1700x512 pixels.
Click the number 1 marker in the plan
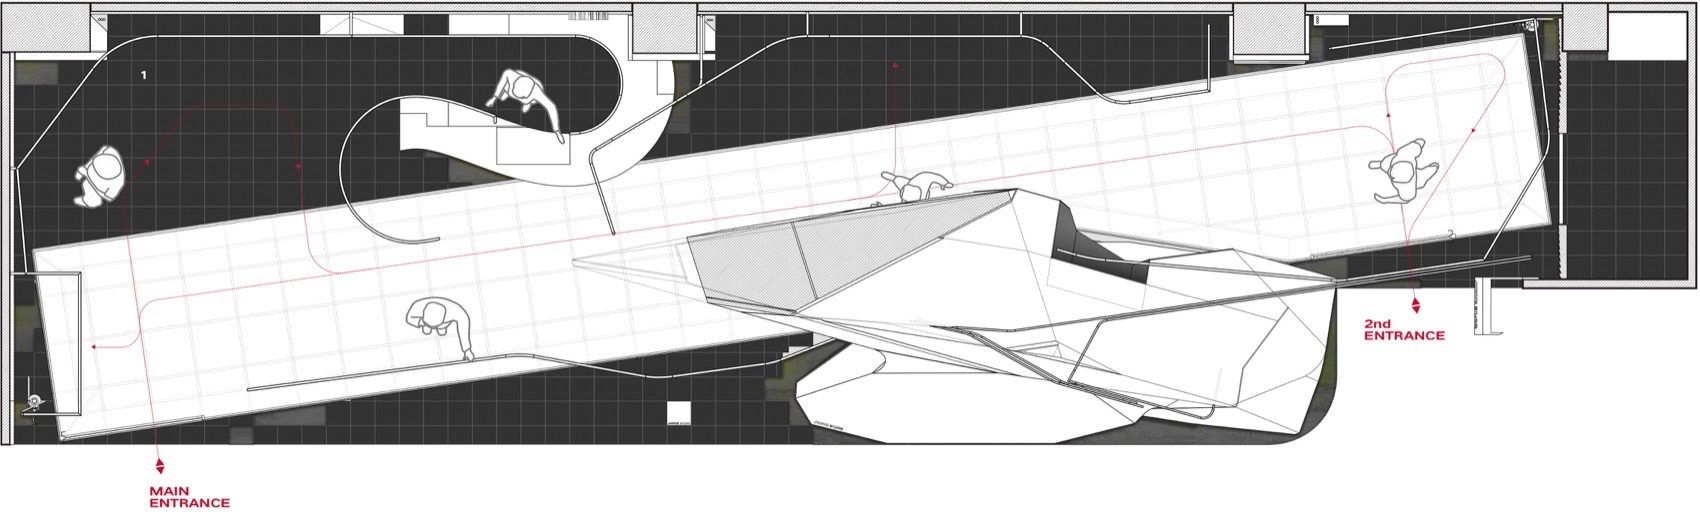pos(144,76)
